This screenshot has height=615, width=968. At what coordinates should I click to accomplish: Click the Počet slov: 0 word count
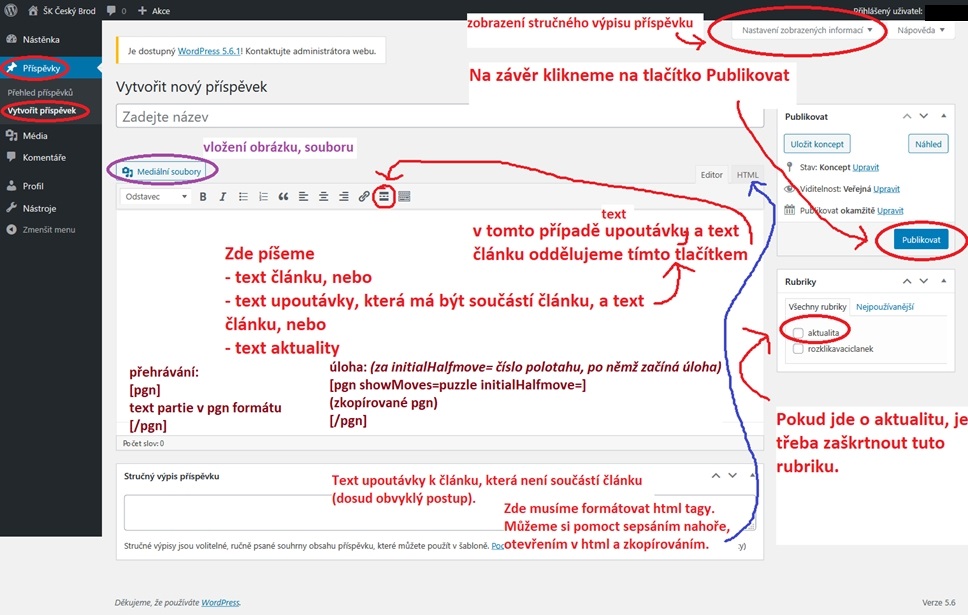[x=143, y=443]
